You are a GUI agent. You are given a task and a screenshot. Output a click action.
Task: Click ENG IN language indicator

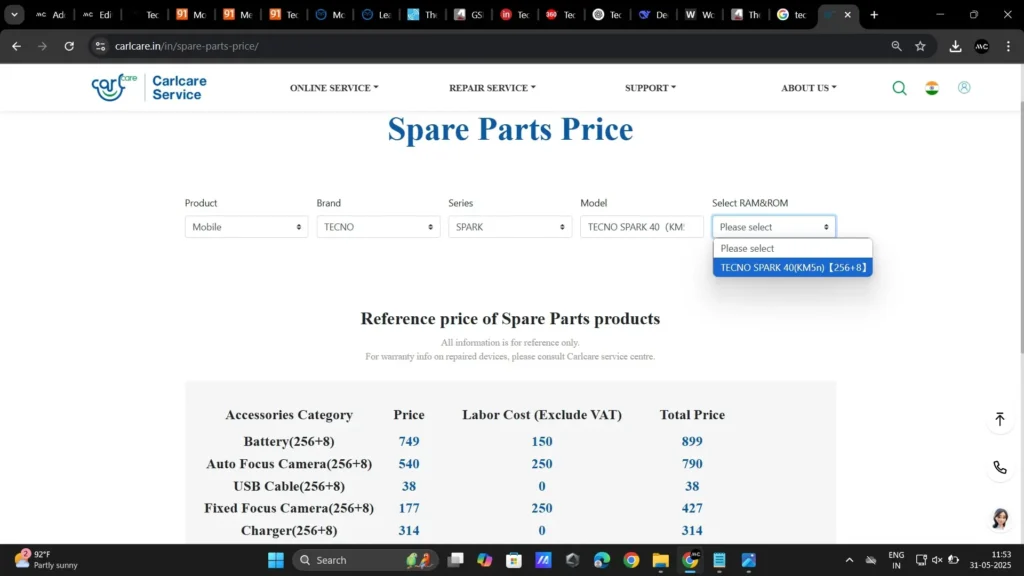(896, 560)
